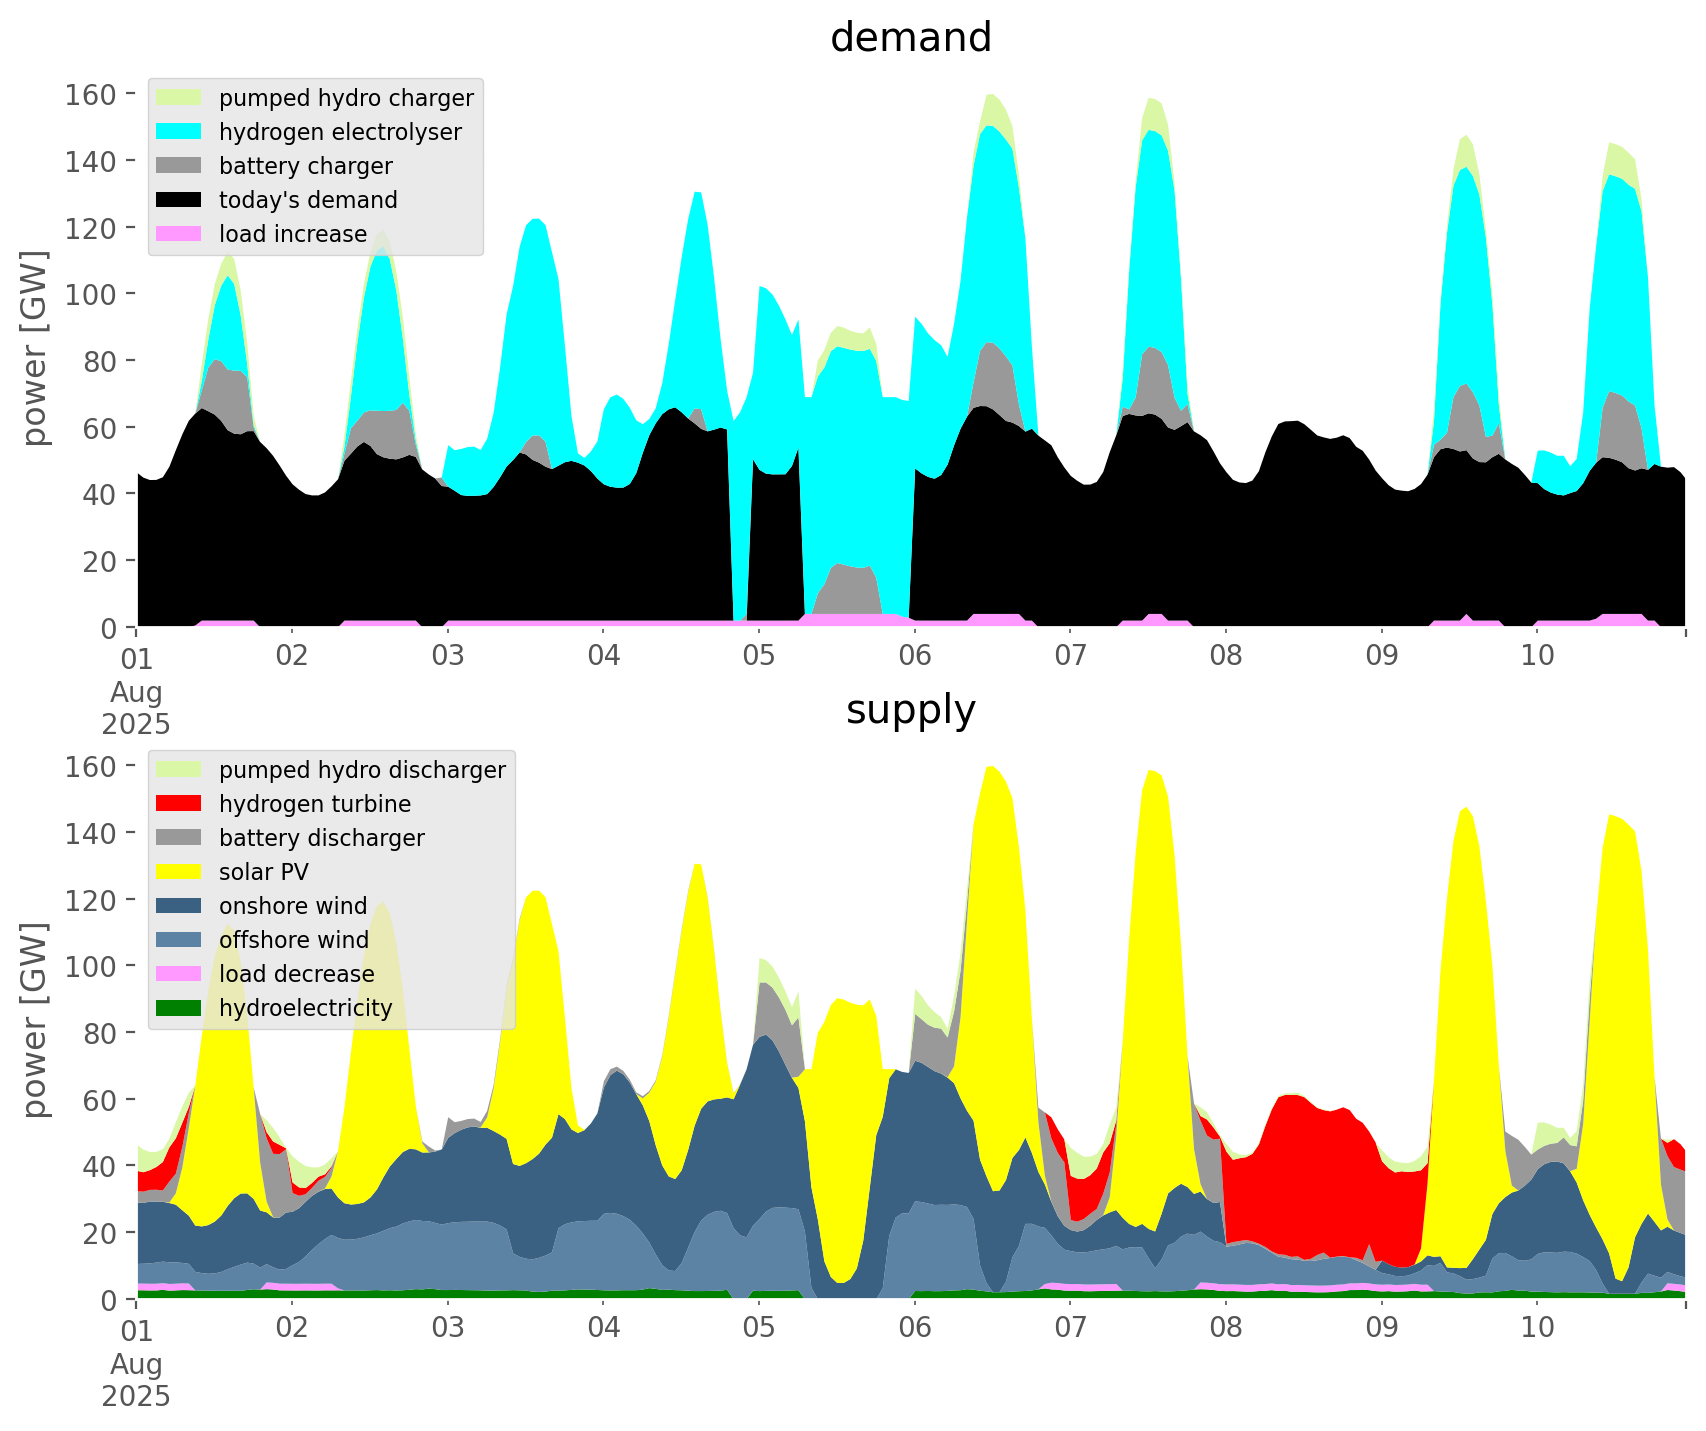1706x1431 pixels.
Task: Select the battery charger legend label
Action: pyautogui.click(x=305, y=166)
